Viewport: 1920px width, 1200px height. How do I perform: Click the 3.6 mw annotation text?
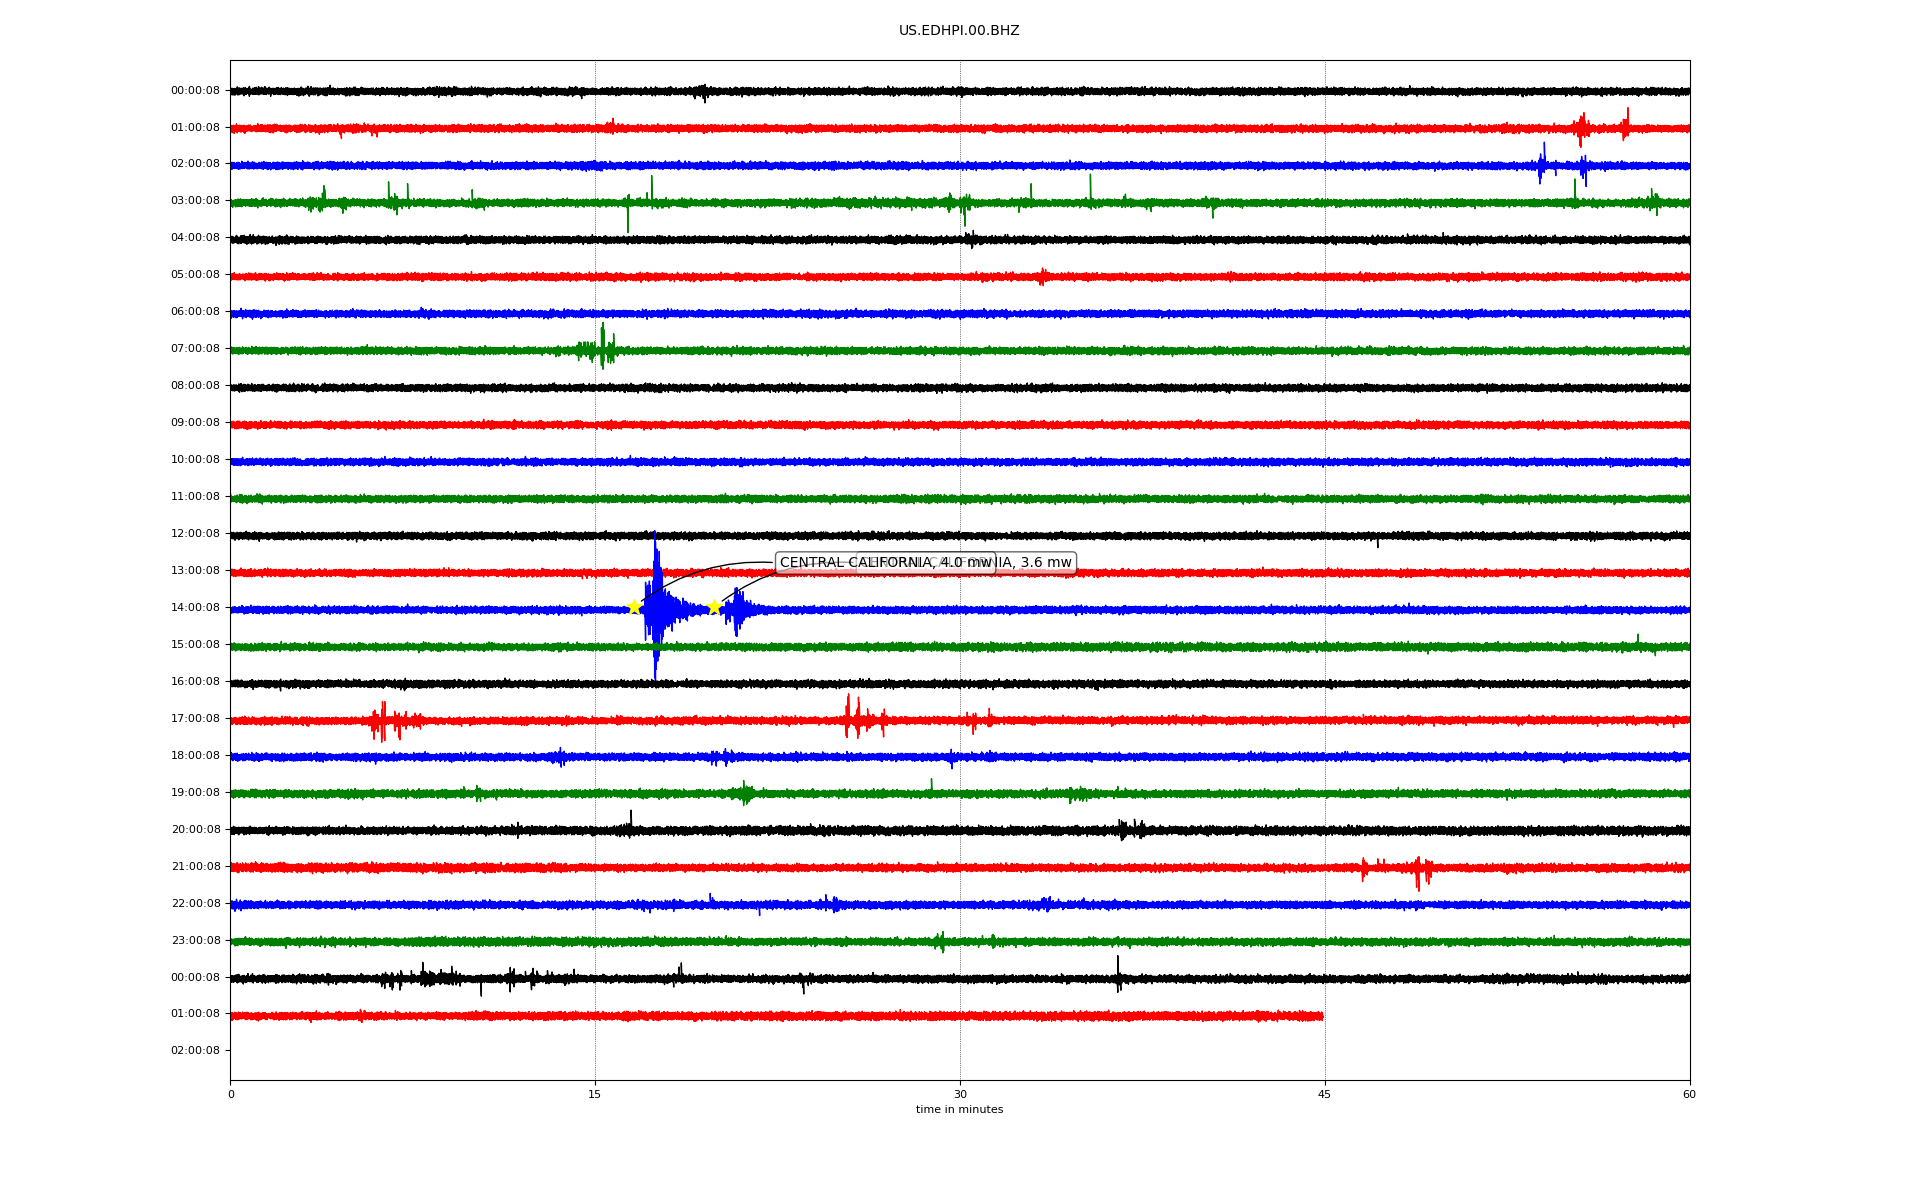pyautogui.click(x=1045, y=563)
